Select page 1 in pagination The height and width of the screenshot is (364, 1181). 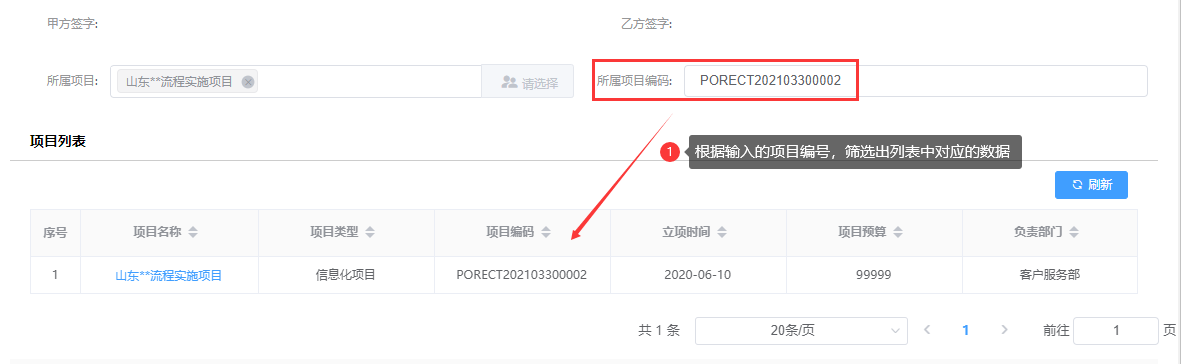pos(966,330)
